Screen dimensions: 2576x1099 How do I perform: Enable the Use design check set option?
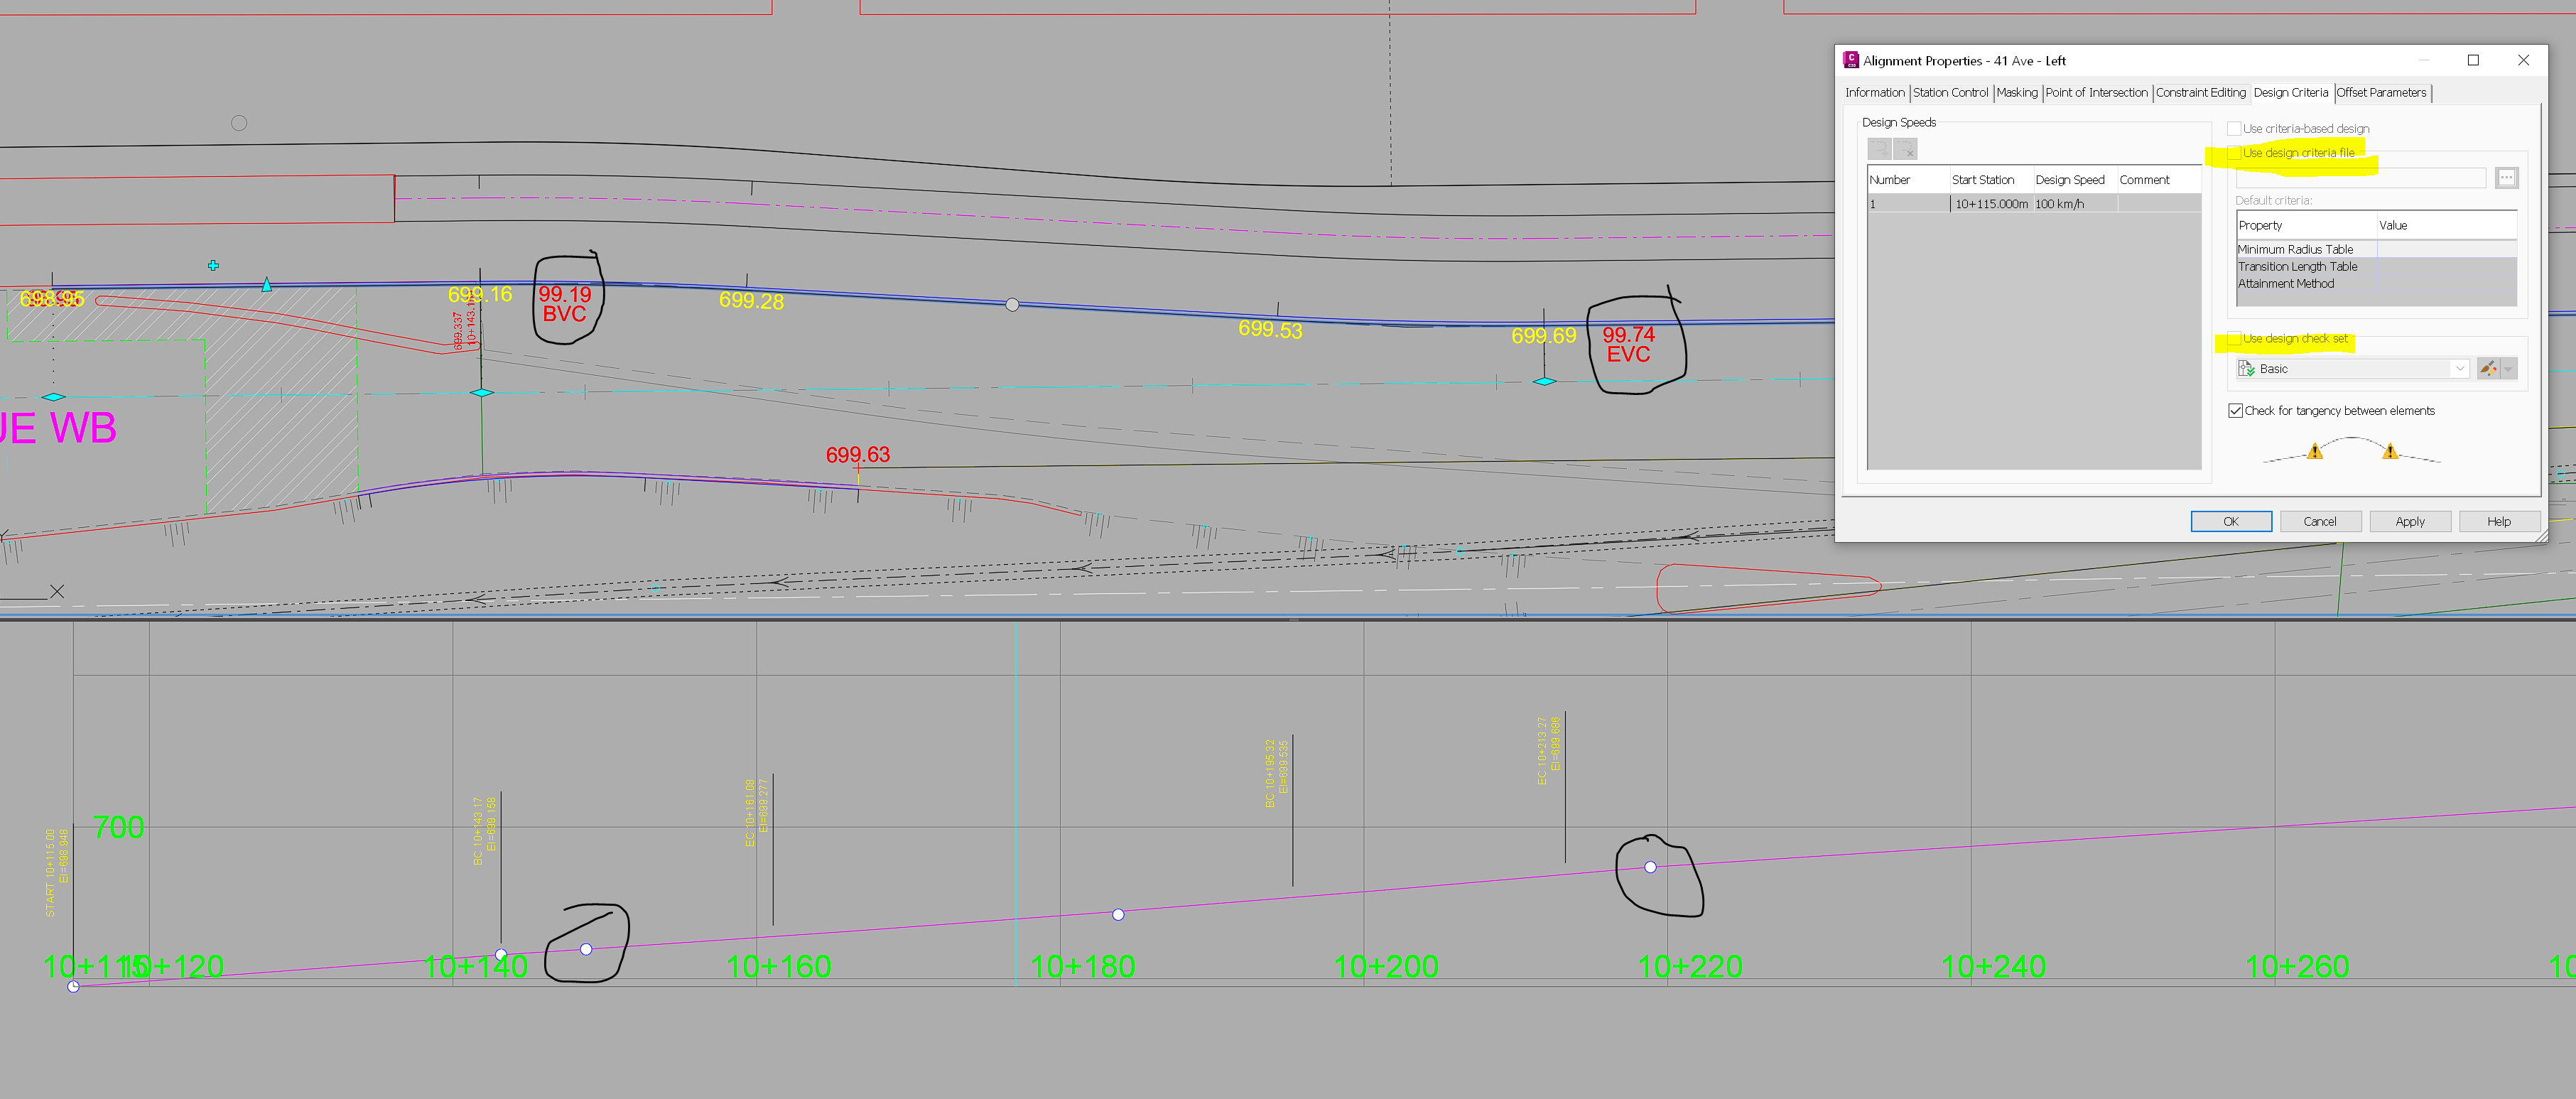tap(2235, 340)
